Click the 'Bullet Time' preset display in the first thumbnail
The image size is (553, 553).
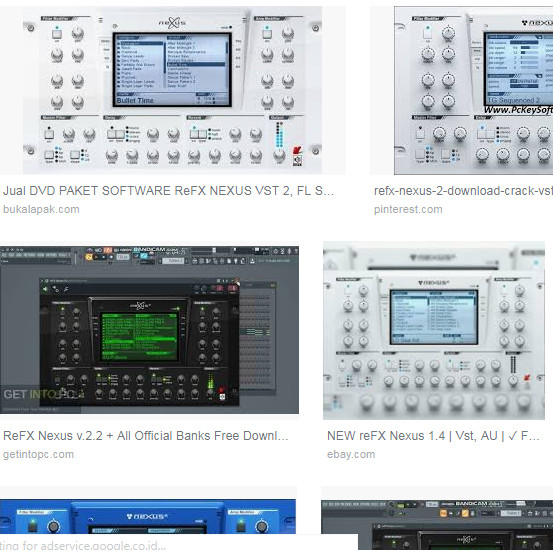135,101
